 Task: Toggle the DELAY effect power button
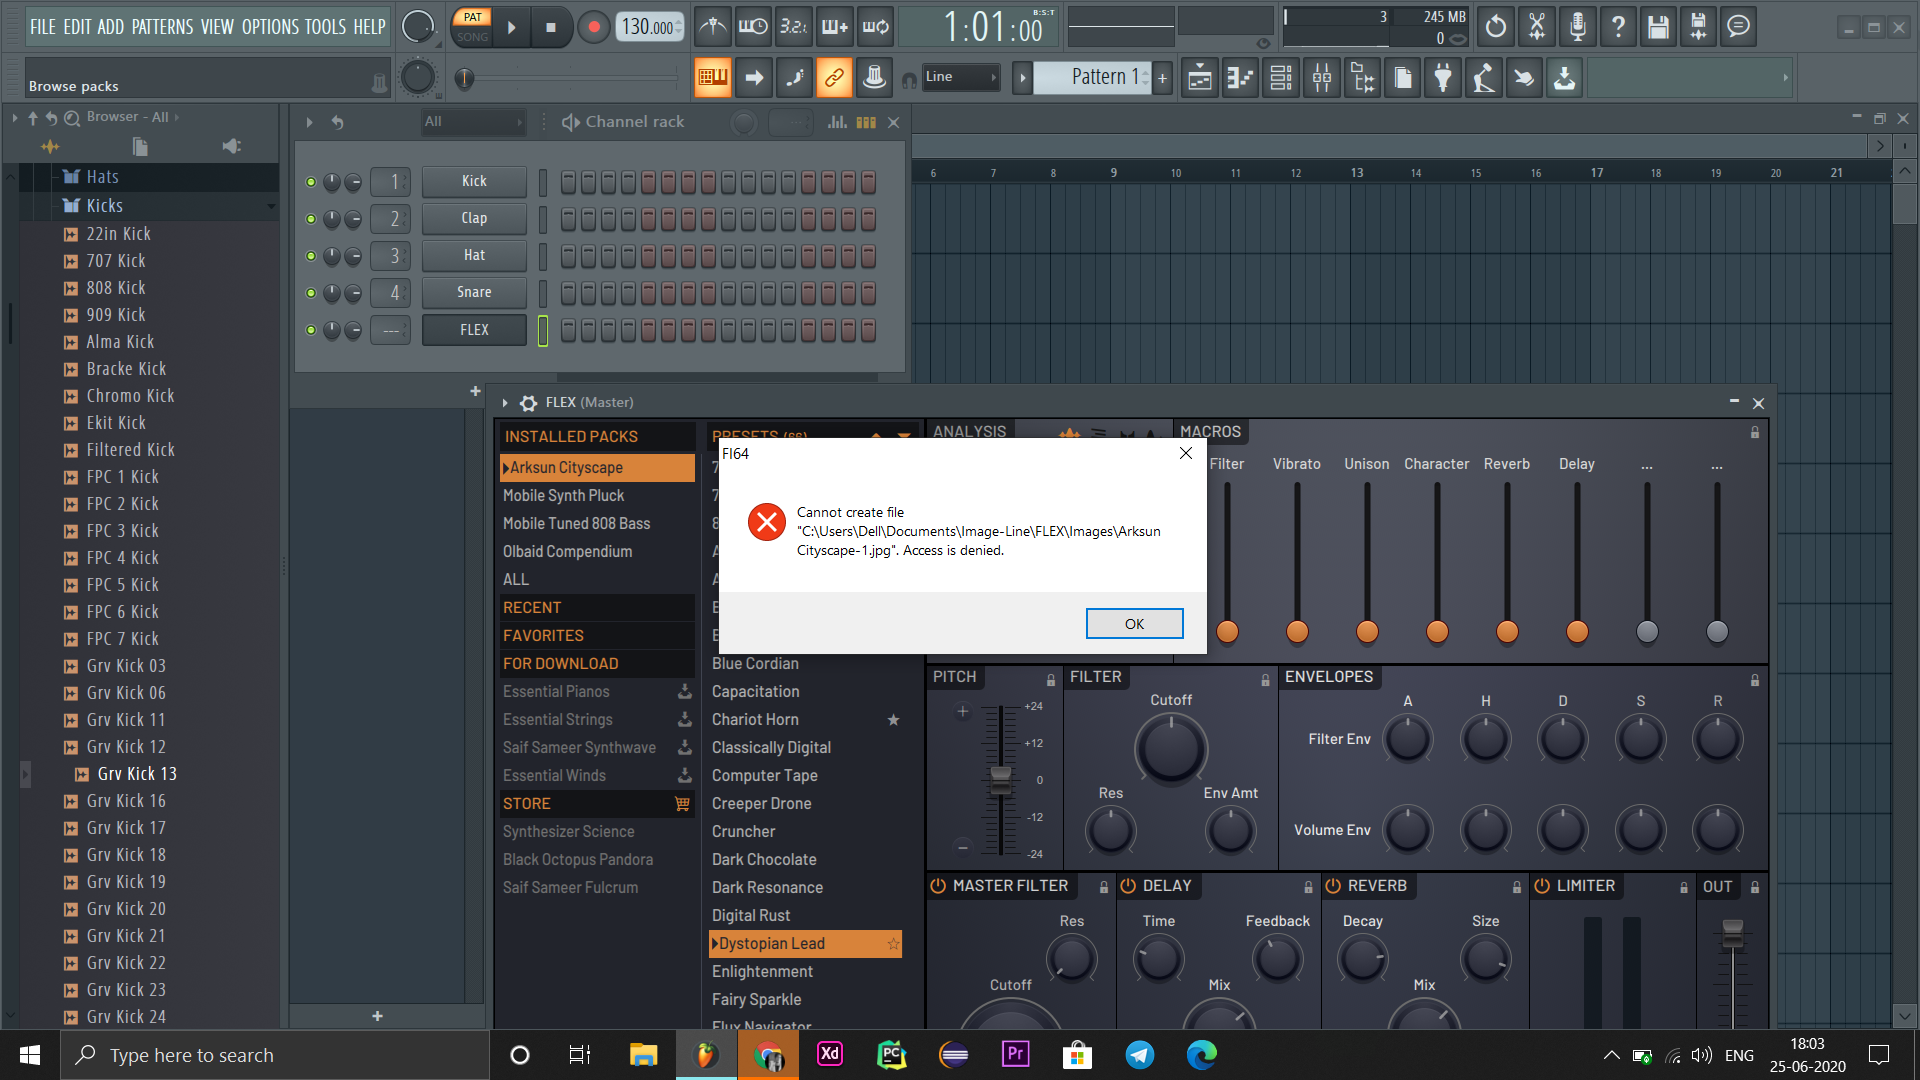[x=1128, y=886]
